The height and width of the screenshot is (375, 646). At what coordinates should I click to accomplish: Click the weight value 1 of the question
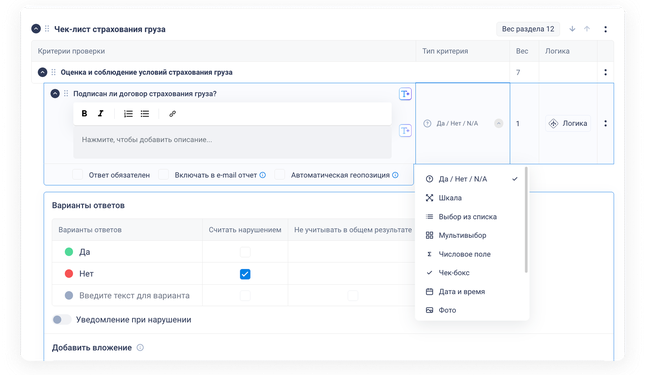click(x=518, y=123)
